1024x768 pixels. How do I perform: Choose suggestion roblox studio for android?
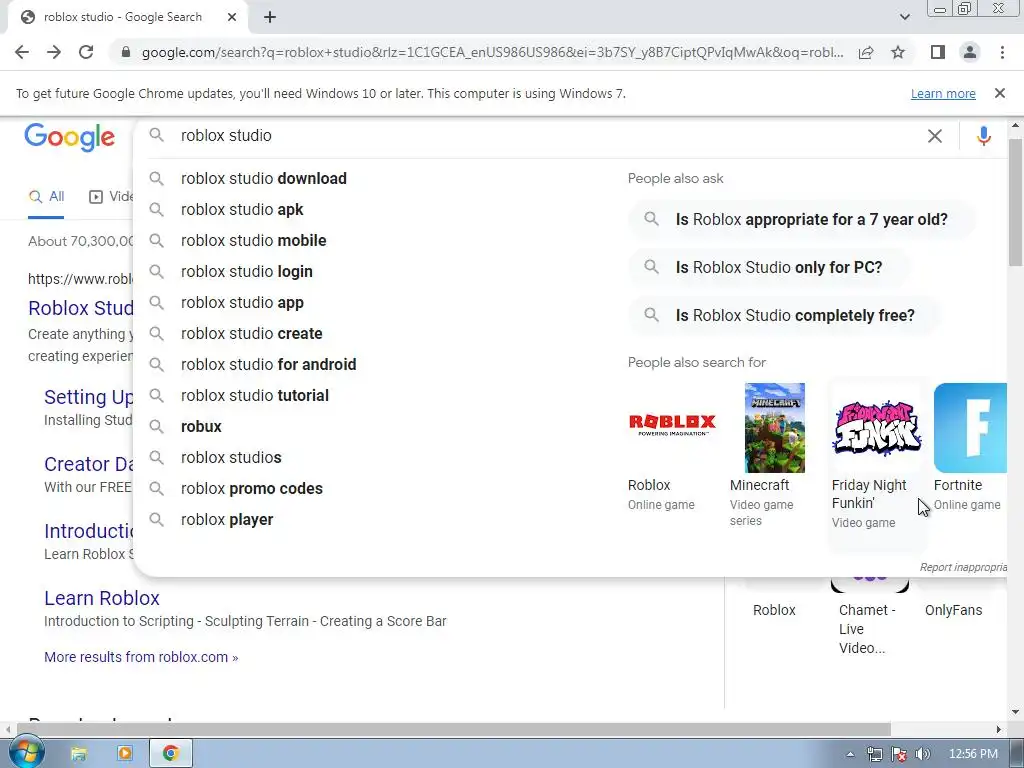coord(268,364)
